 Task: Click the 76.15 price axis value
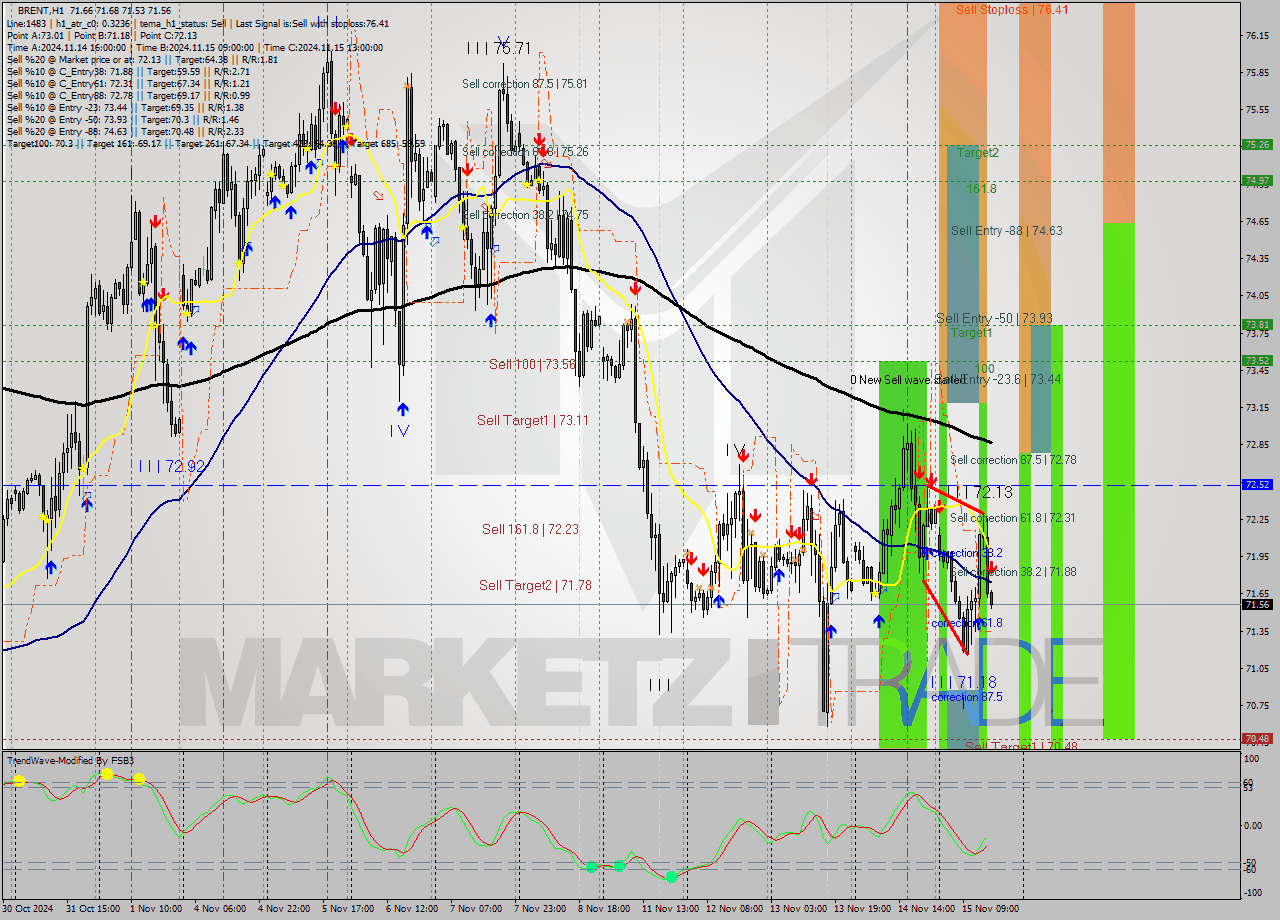(x=1257, y=35)
